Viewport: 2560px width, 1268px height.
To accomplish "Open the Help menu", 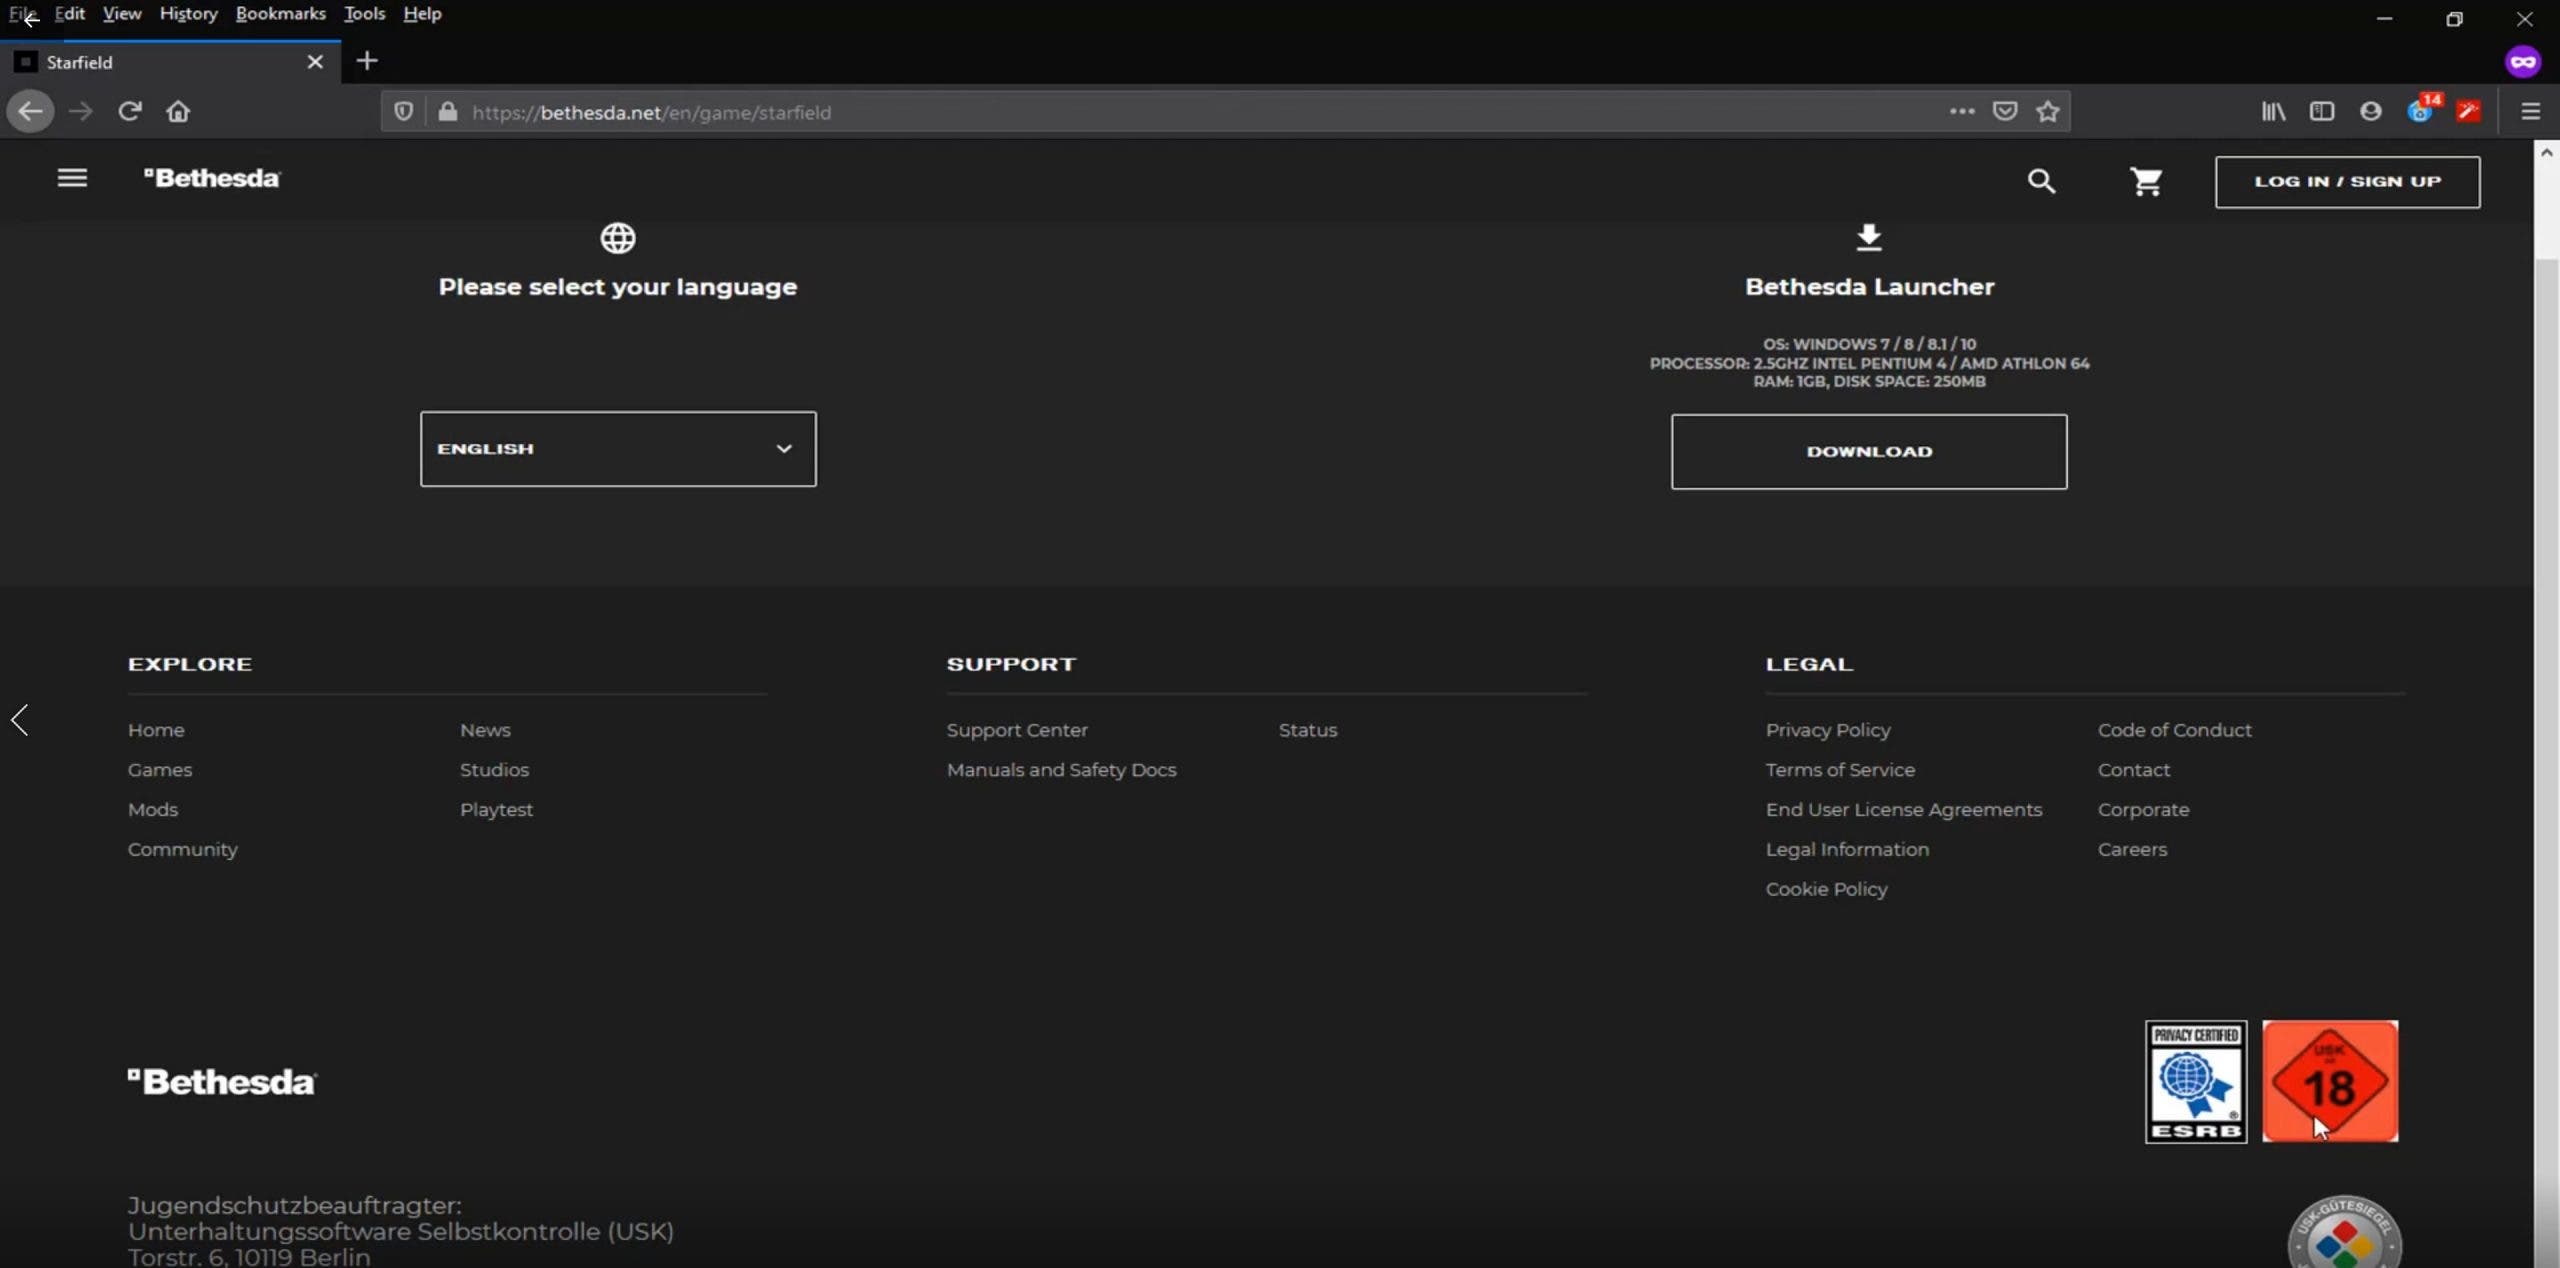I will pos(422,14).
